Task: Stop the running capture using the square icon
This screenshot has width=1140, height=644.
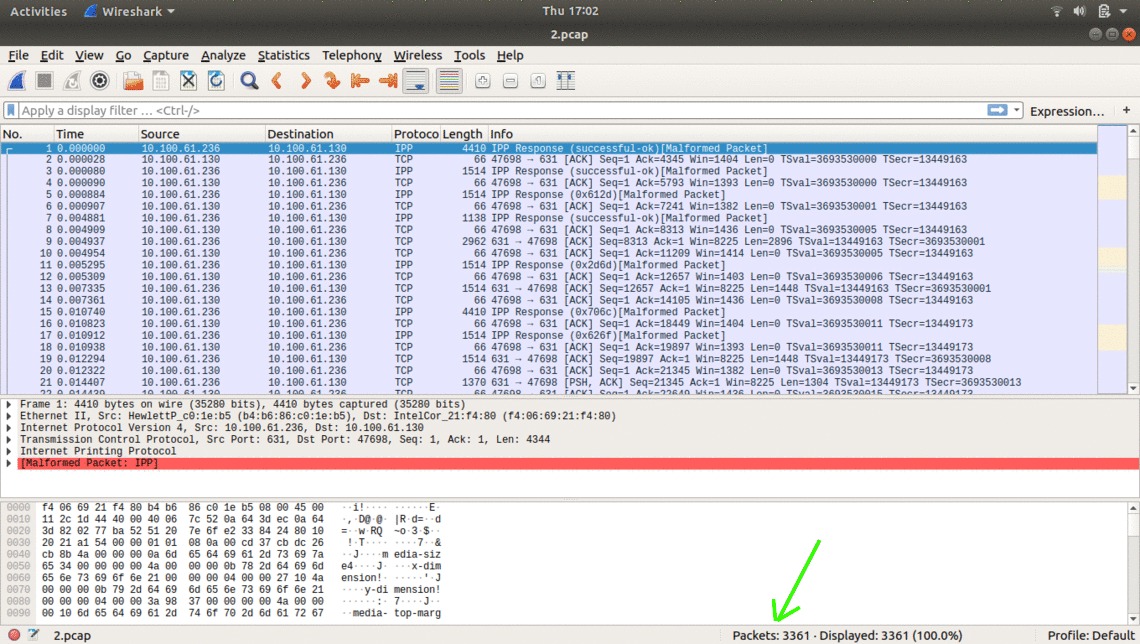Action: click(44, 81)
